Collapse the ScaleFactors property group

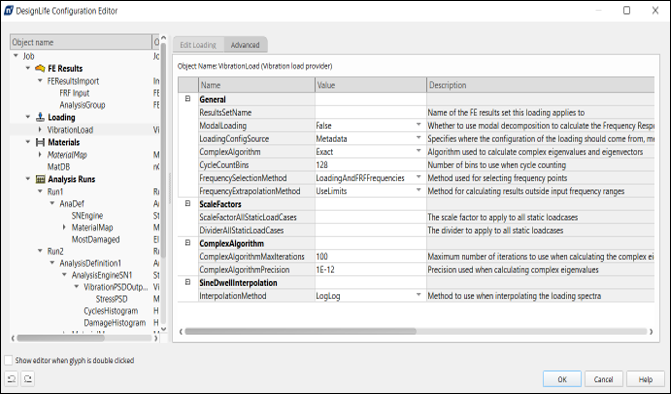[187, 204]
